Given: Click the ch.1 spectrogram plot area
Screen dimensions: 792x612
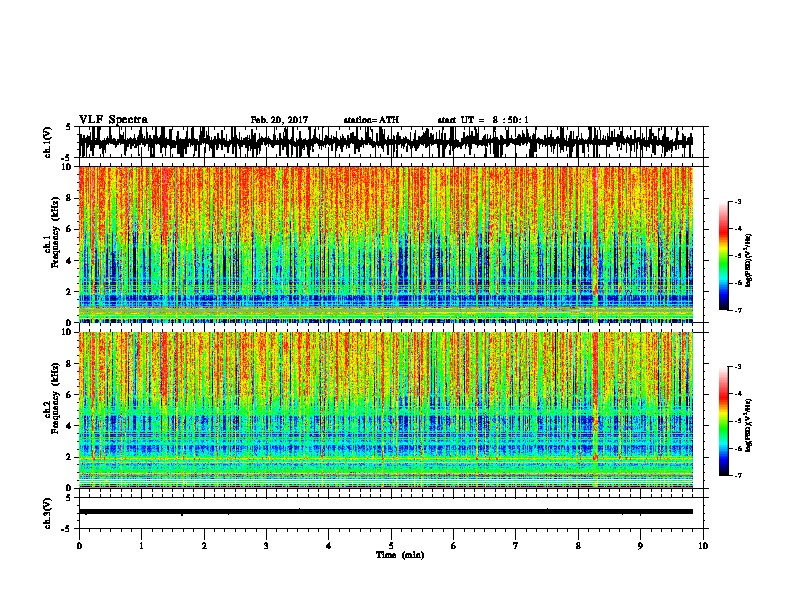Looking at the screenshot, I should point(385,244).
